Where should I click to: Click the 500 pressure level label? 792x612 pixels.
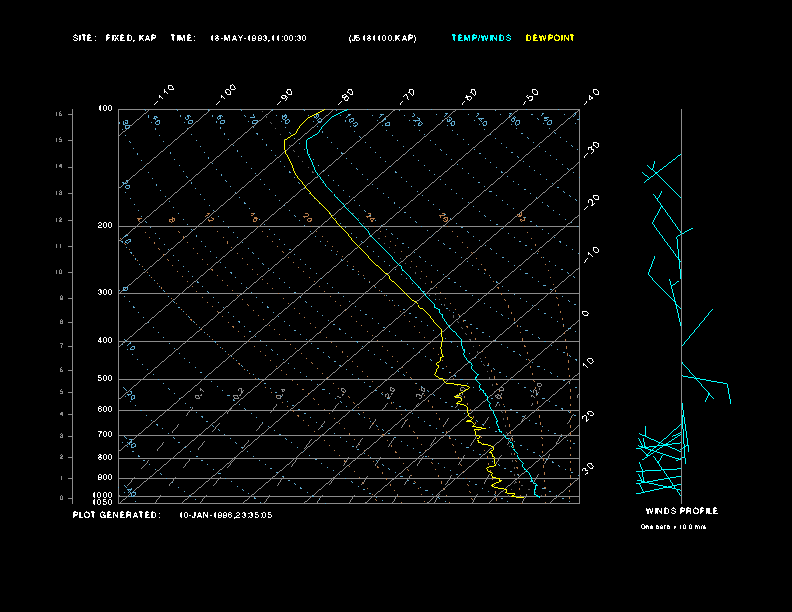105,378
